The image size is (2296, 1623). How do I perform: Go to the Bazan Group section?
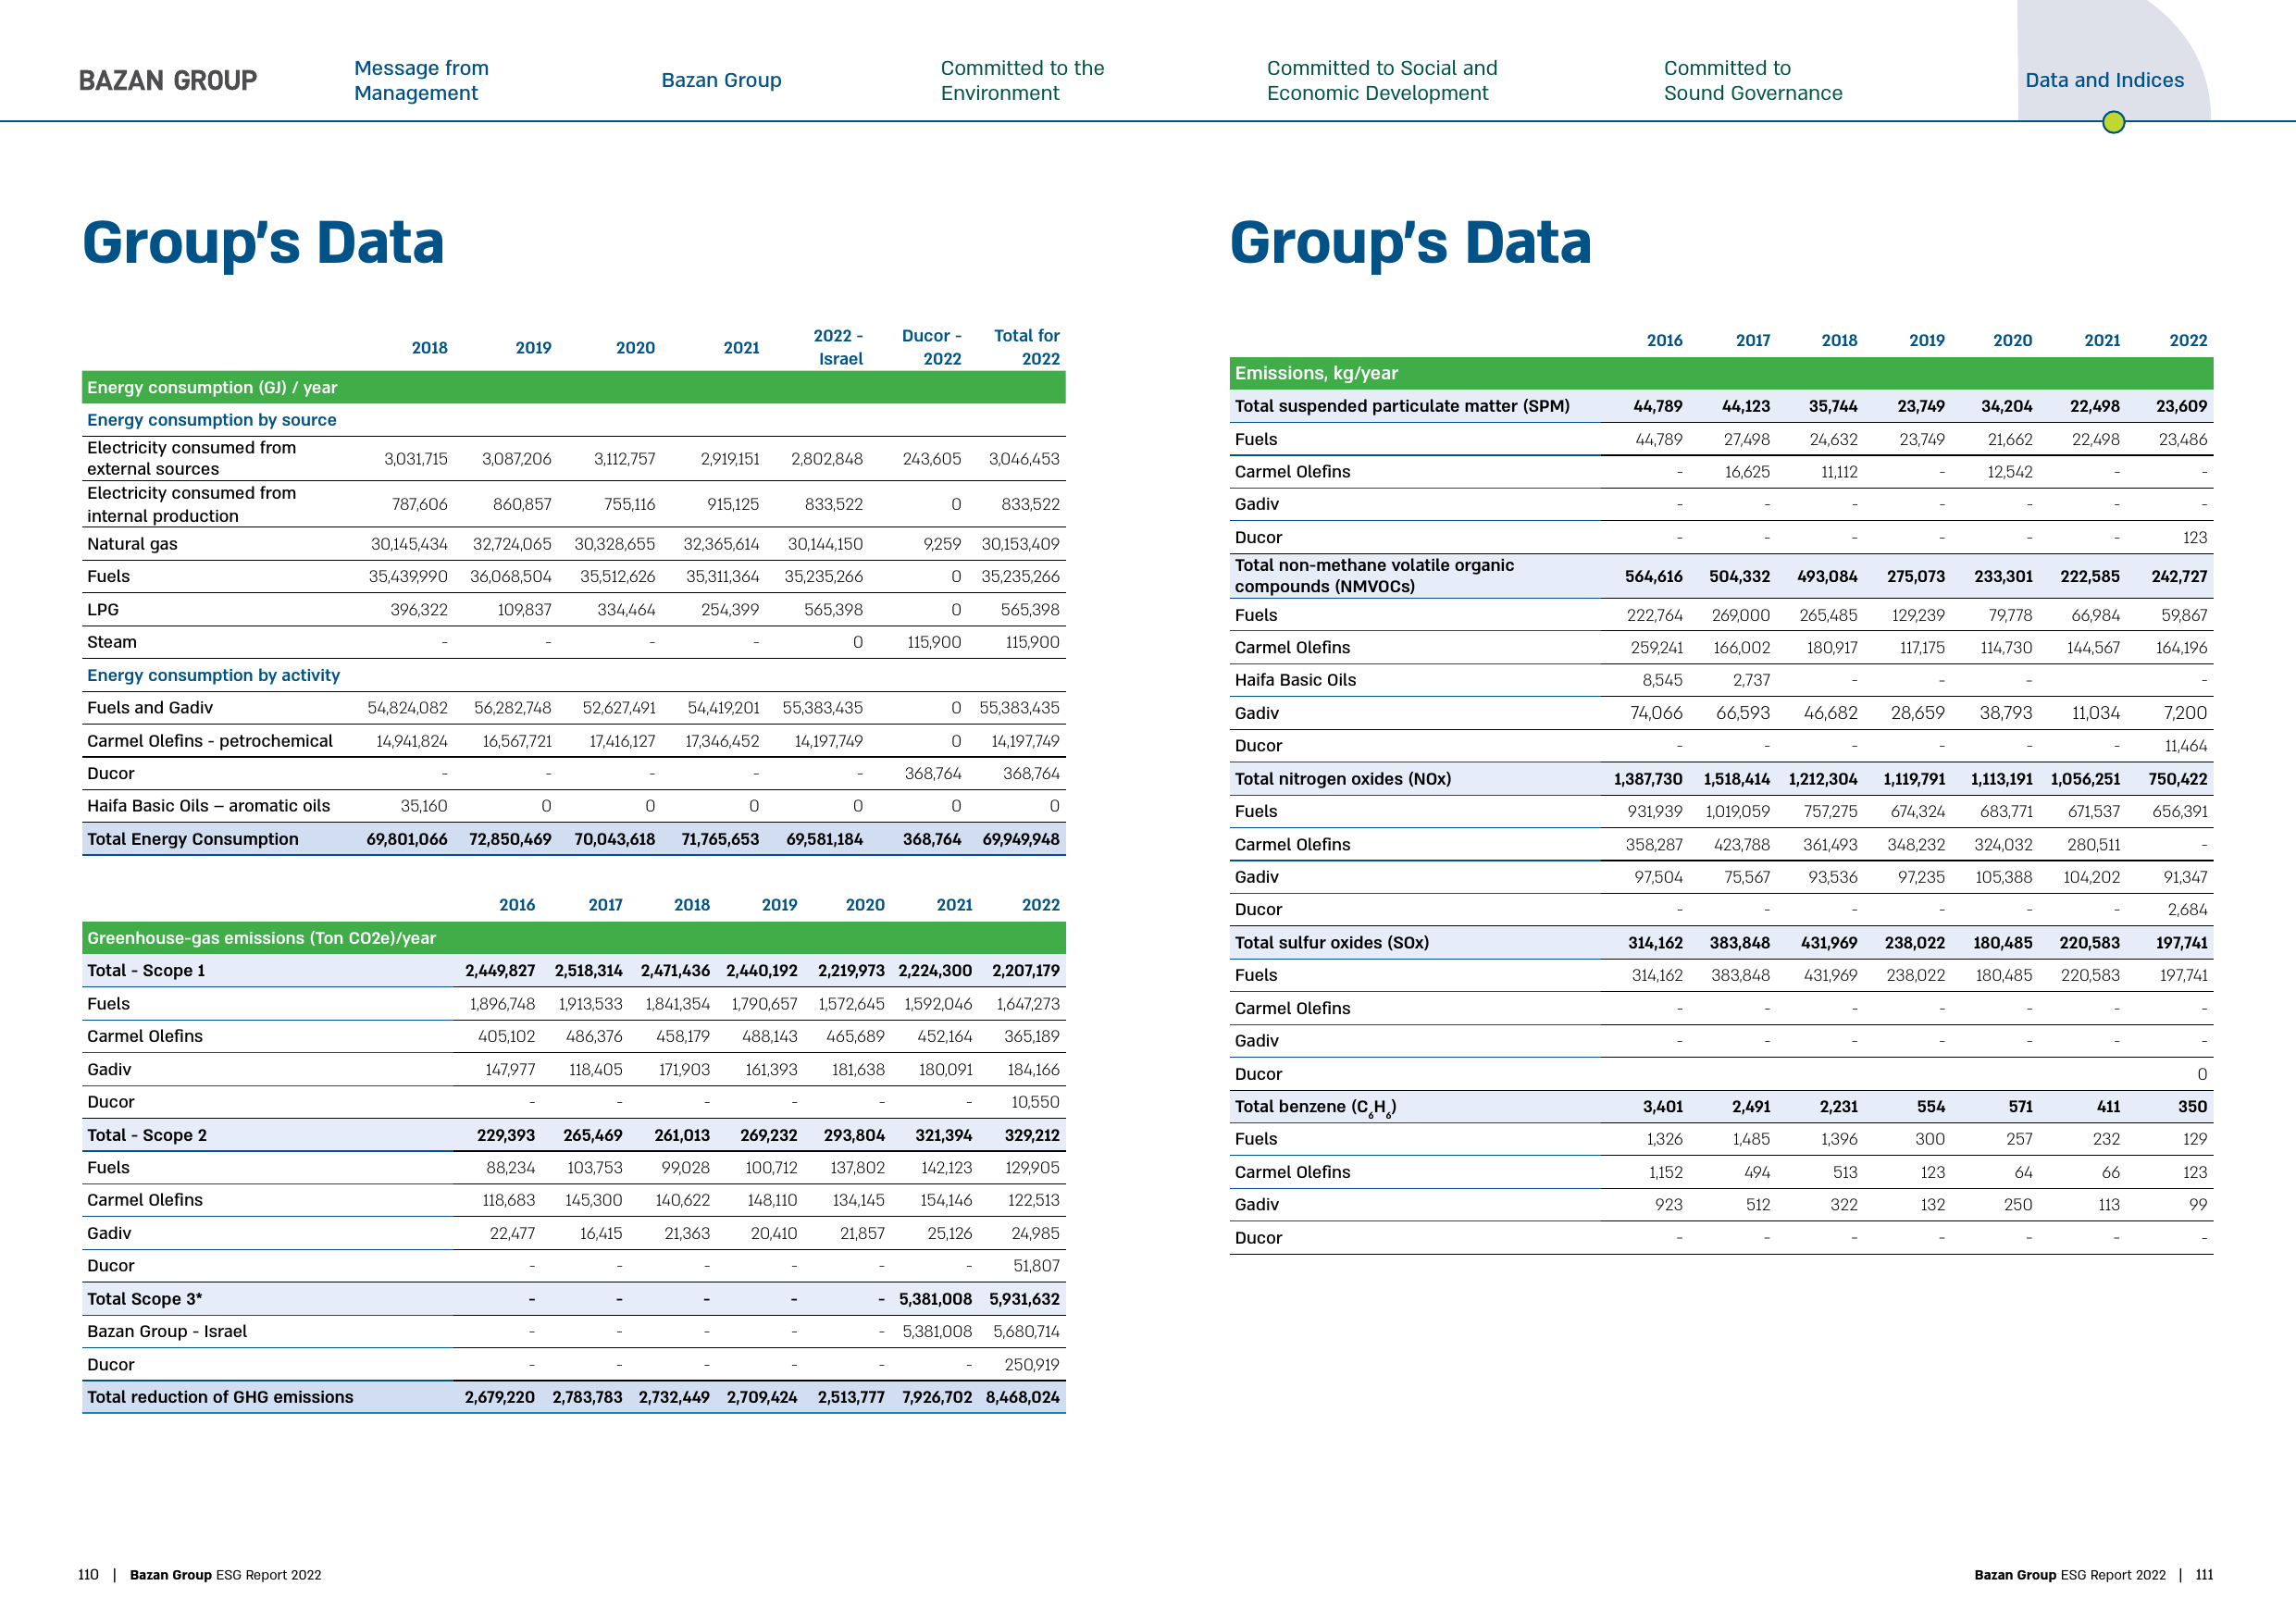(721, 80)
